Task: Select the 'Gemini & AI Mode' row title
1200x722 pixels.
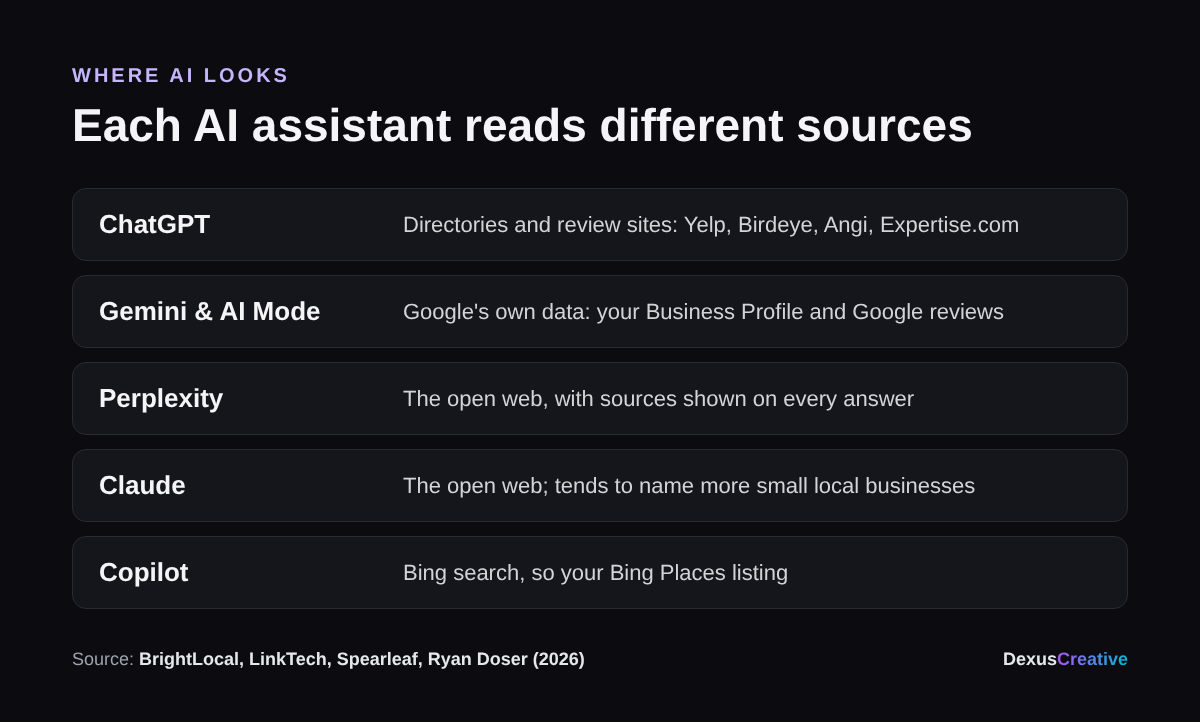Action: pos(209,312)
